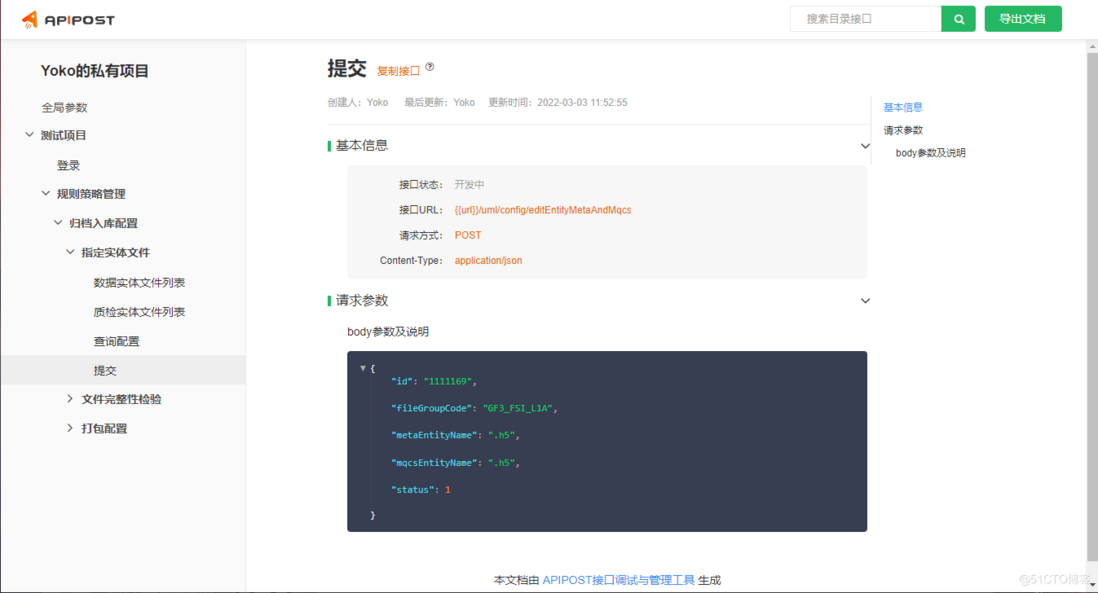Jump to 基本信息 in the outline
Image resolution: width=1098 pixels, height=593 pixels.
(x=903, y=107)
